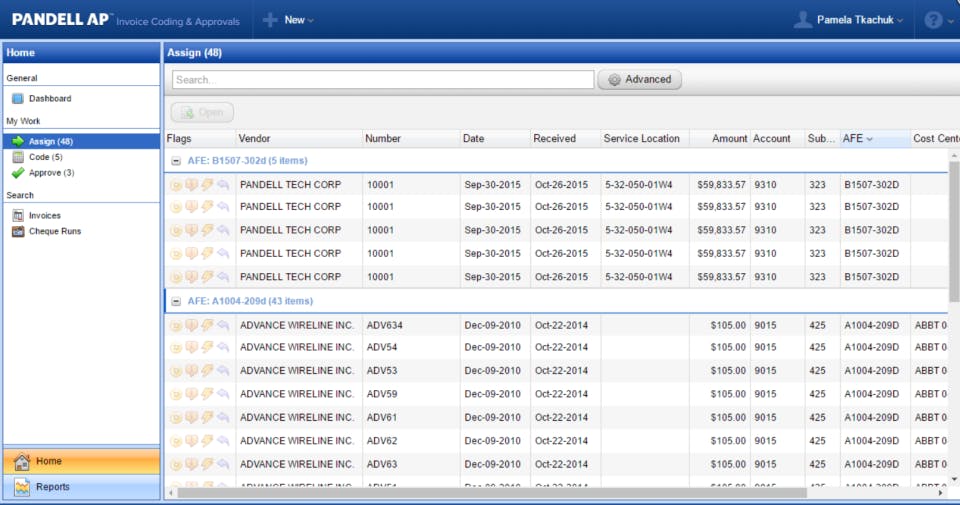
Task: Click the clock flag on ADV59 row
Action: pyautogui.click(x=176, y=394)
